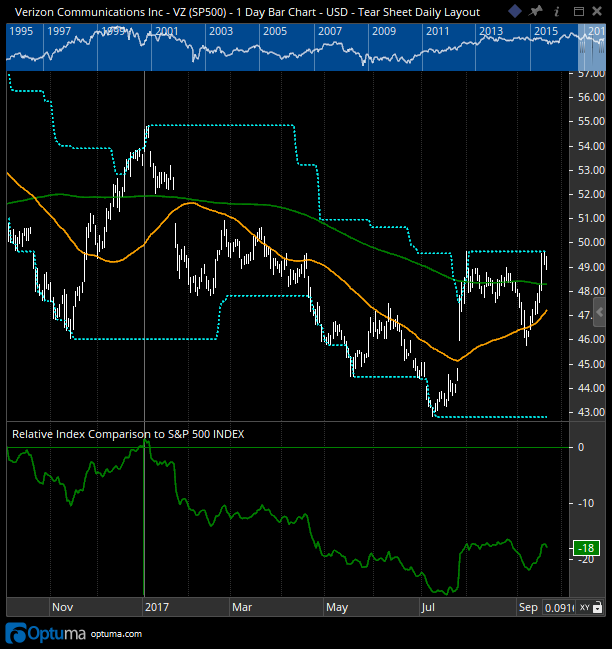Click the highlighted range selector in overview strip

pos(592,47)
